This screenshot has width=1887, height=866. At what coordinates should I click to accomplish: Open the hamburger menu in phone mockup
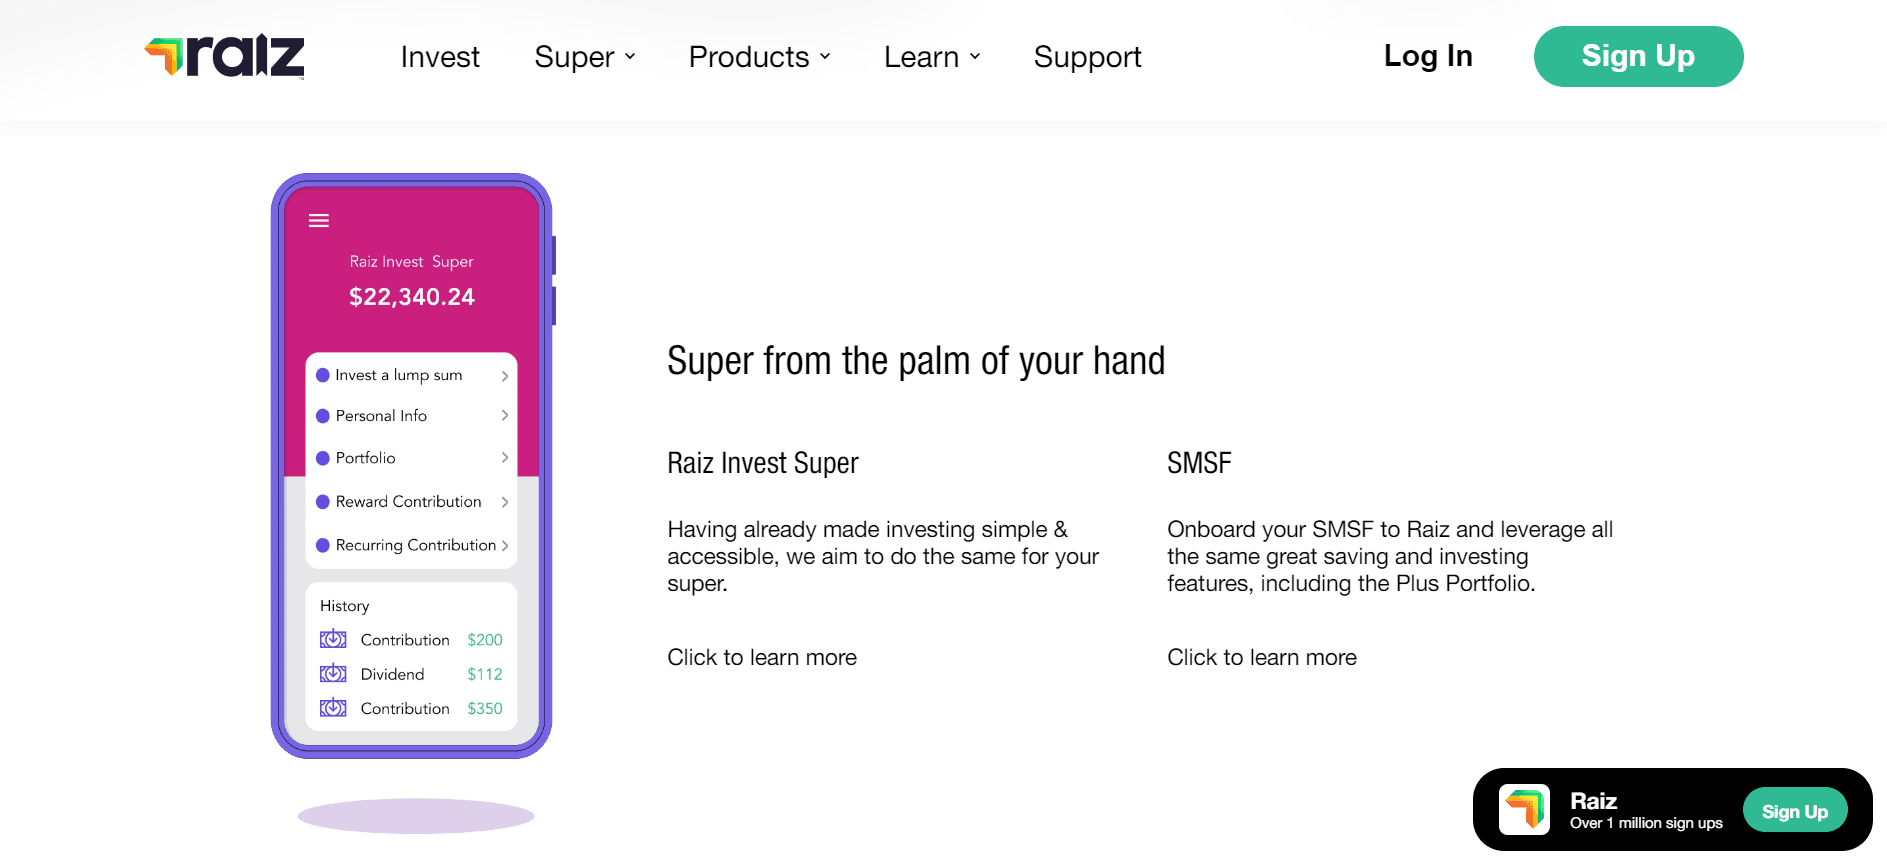tap(319, 220)
